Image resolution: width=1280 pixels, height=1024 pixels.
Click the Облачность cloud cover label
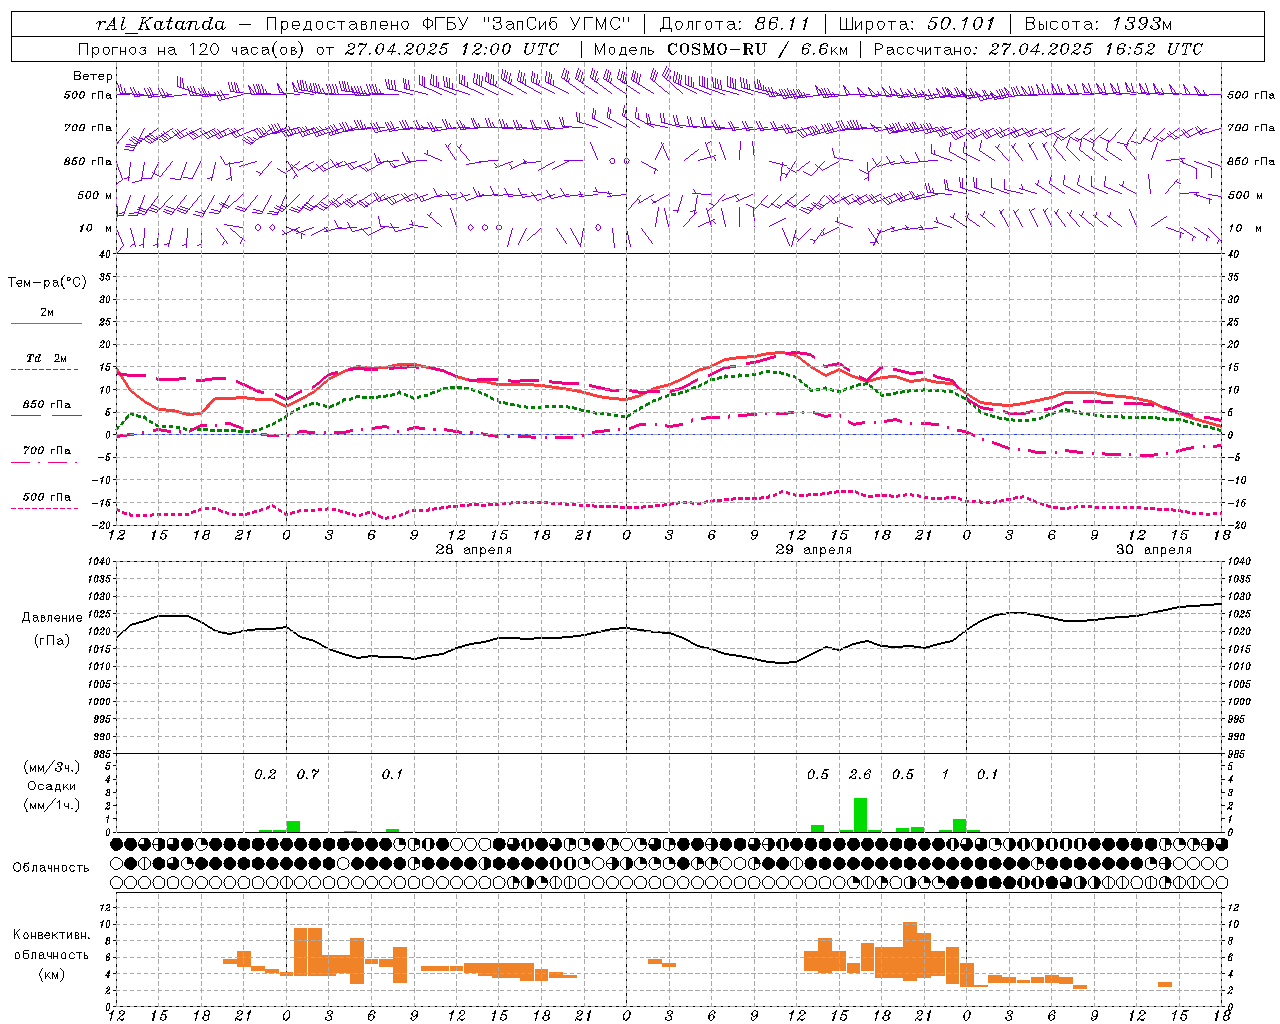pos(51,868)
